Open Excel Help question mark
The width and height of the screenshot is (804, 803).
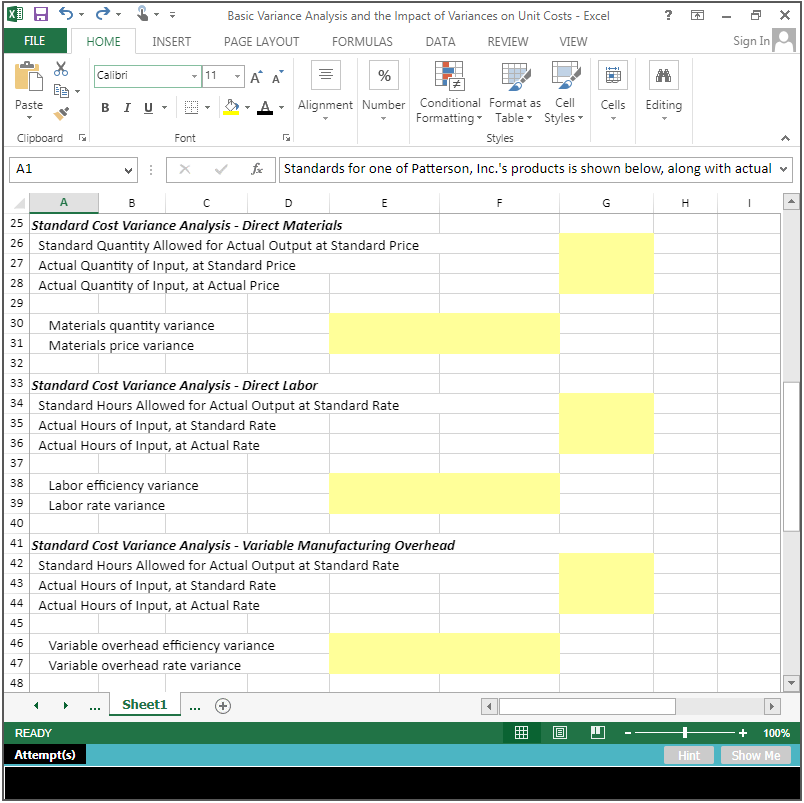668,15
